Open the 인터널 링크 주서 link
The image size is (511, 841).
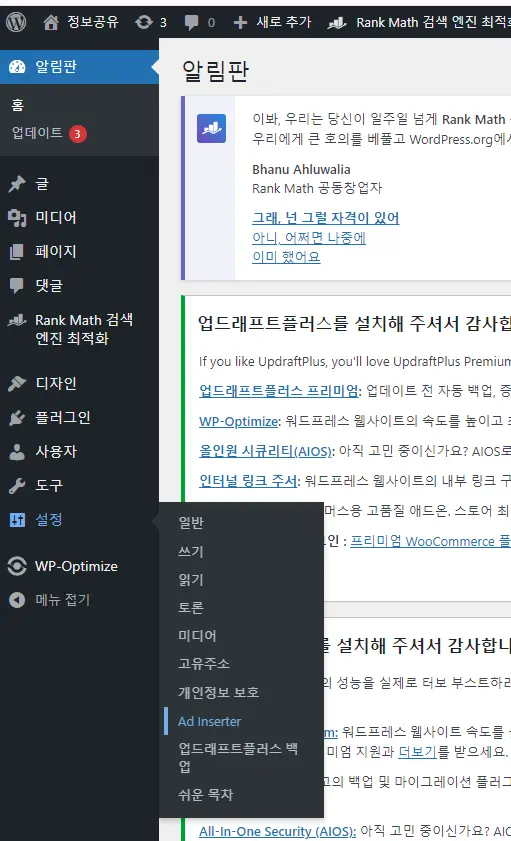(x=248, y=481)
